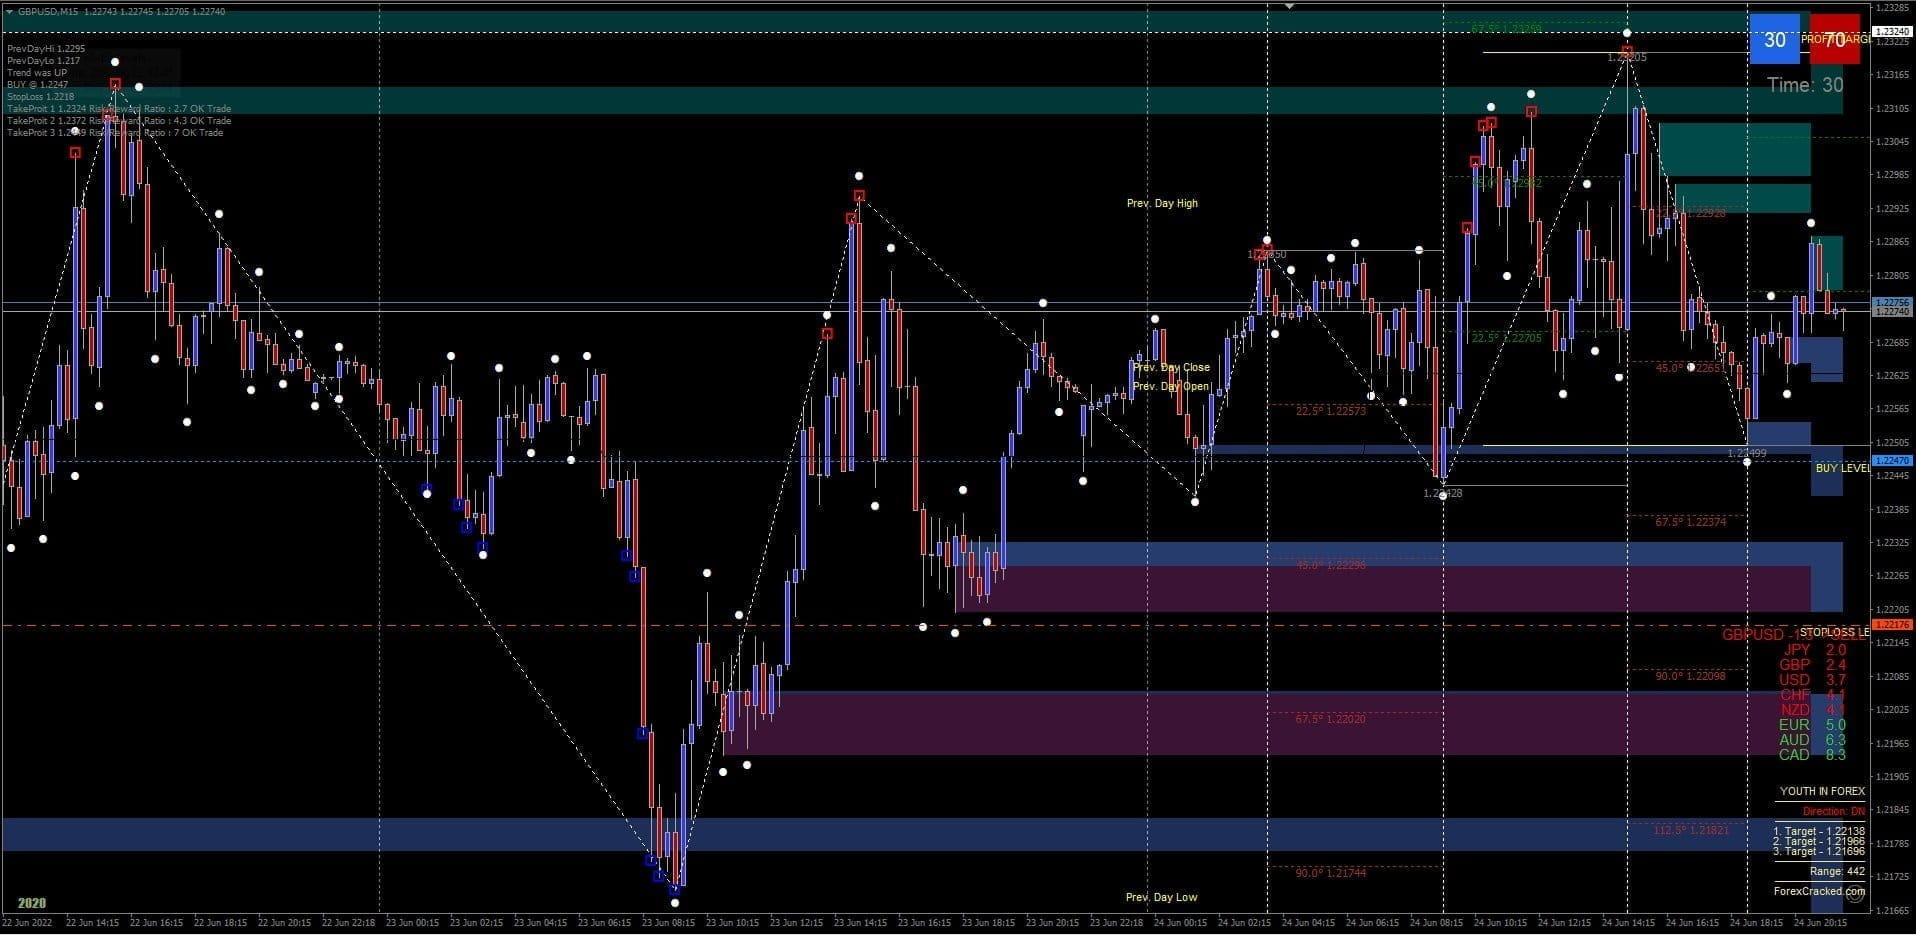The width and height of the screenshot is (1916, 935).
Task: Click the Direction: DN indicator text
Action: 1833,812
